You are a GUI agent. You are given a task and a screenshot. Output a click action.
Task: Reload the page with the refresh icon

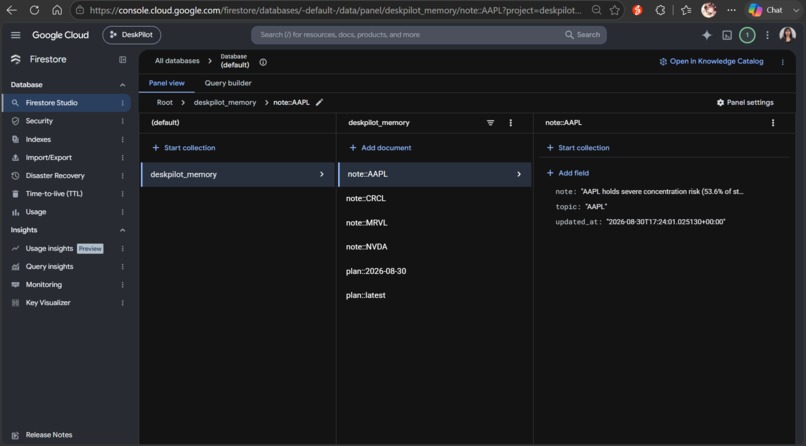pos(34,10)
